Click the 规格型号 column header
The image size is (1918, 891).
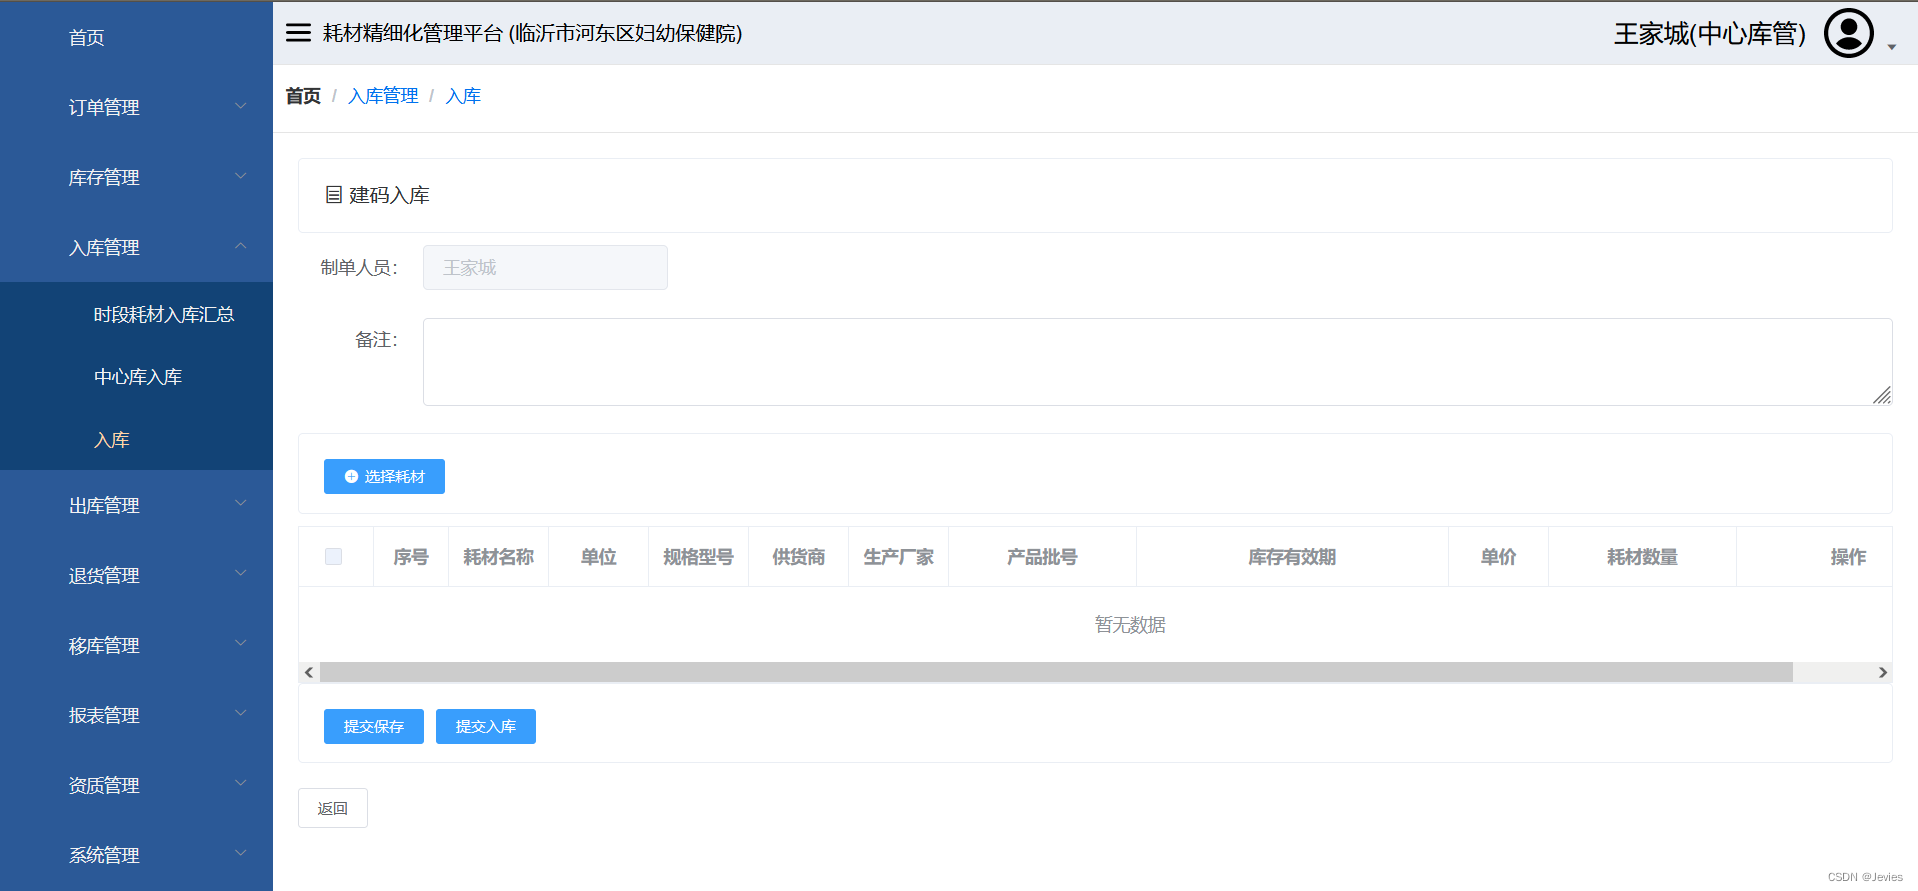coord(698,557)
